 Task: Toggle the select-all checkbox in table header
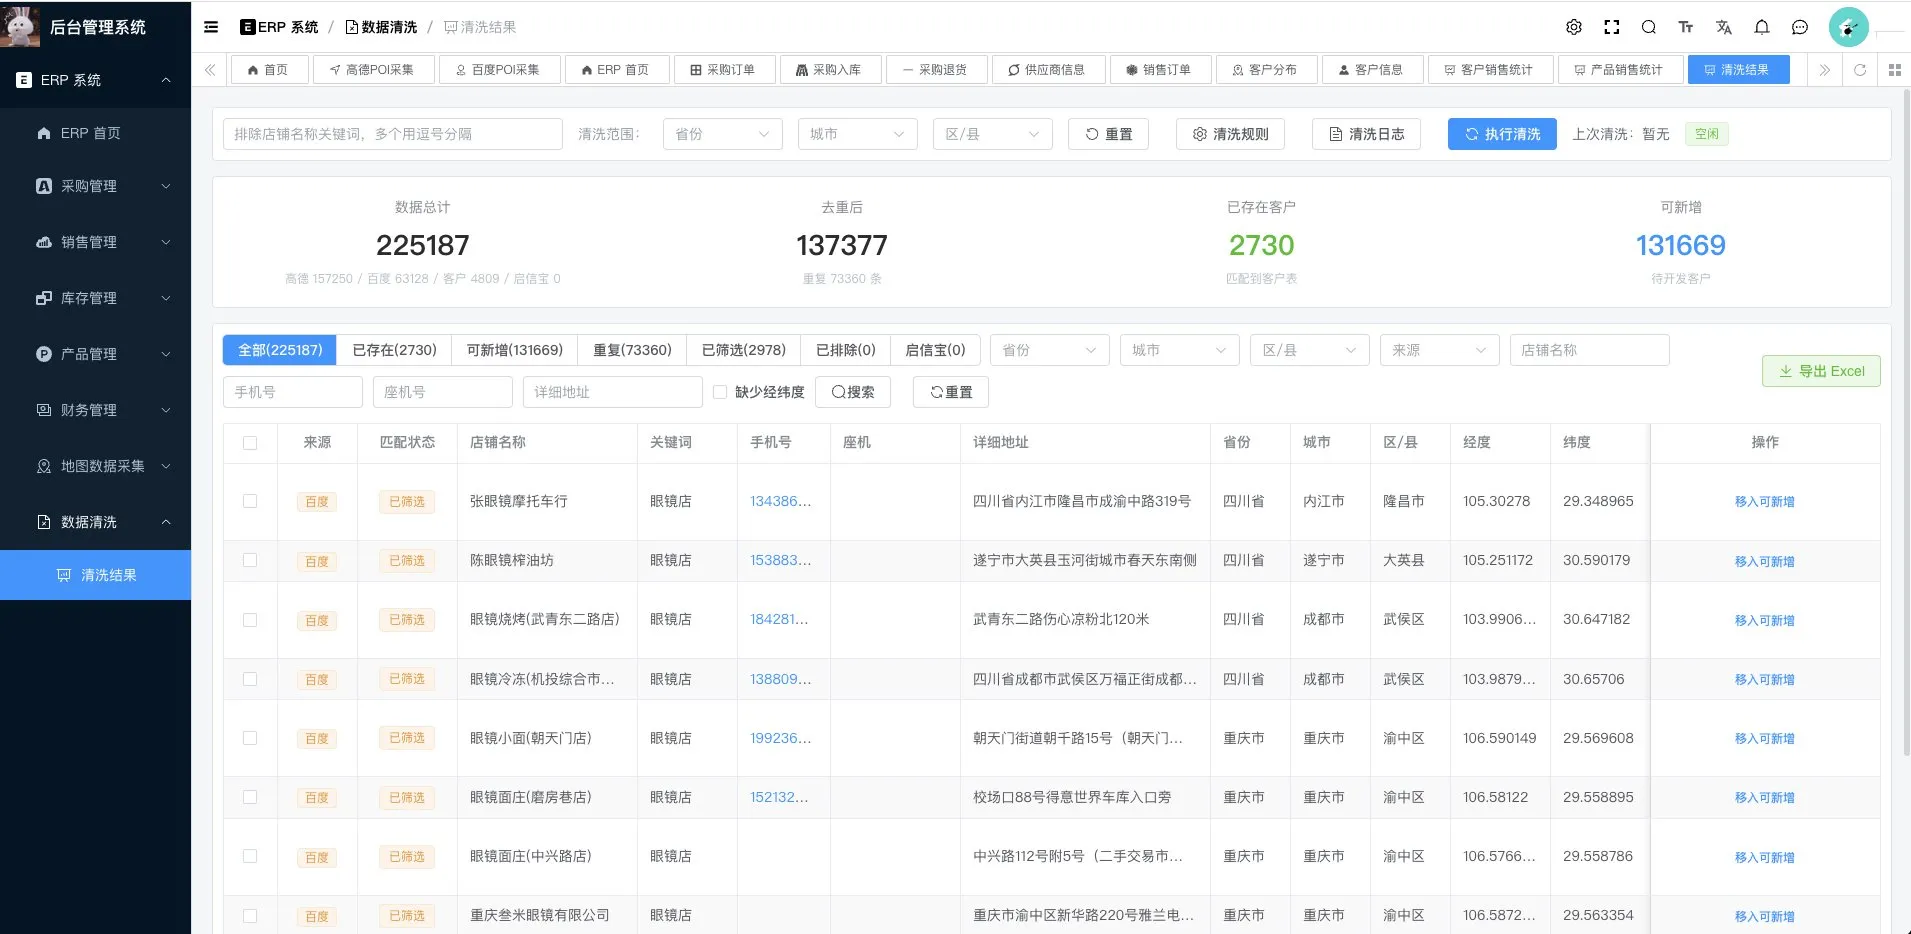pos(250,443)
